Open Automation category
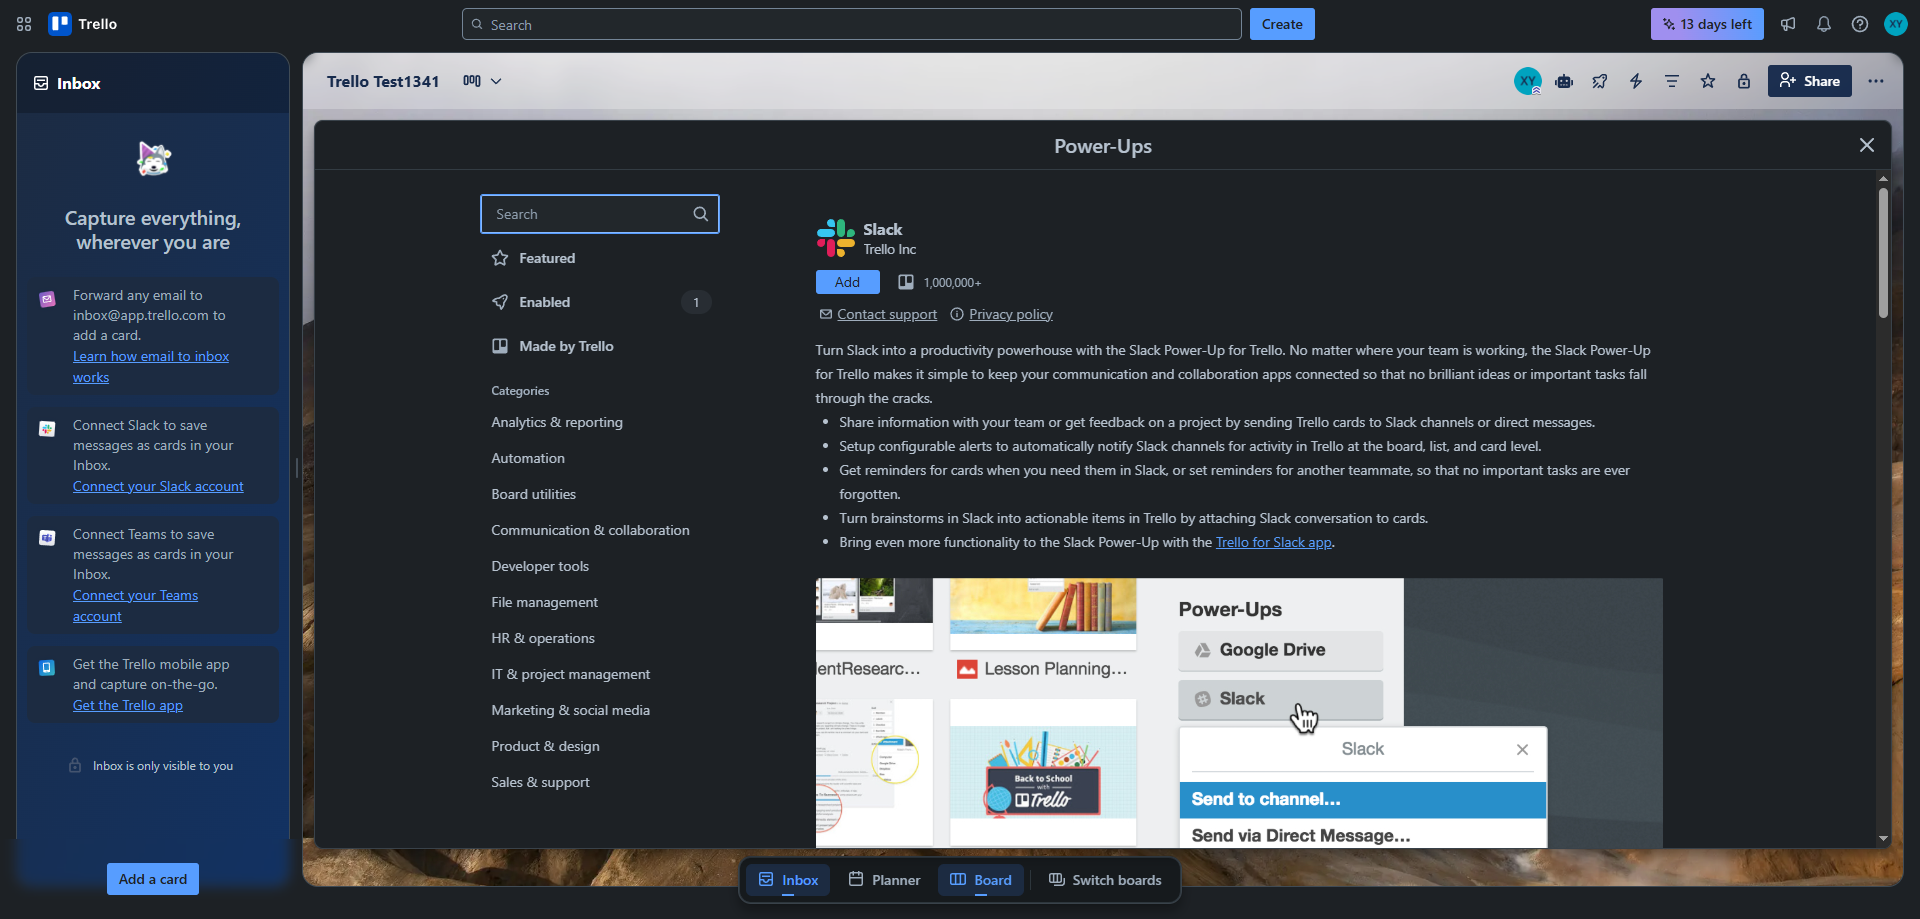This screenshot has height=919, width=1920. (x=528, y=458)
